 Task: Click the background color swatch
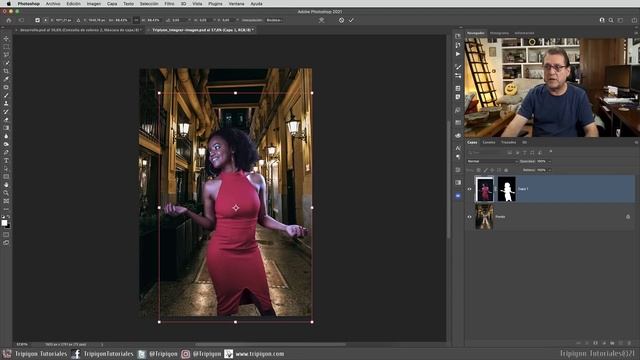[x=8, y=226]
